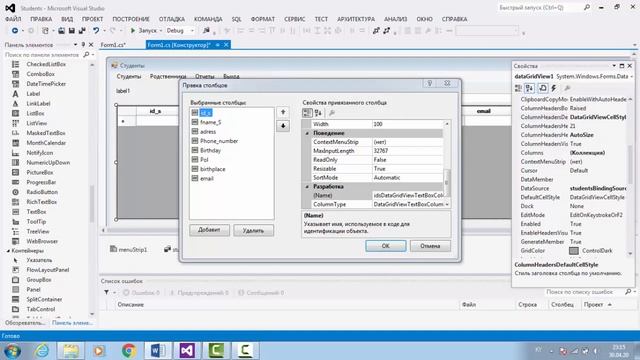Move the selected column up with arrow button
This screenshot has height=360, width=640.
click(x=283, y=112)
